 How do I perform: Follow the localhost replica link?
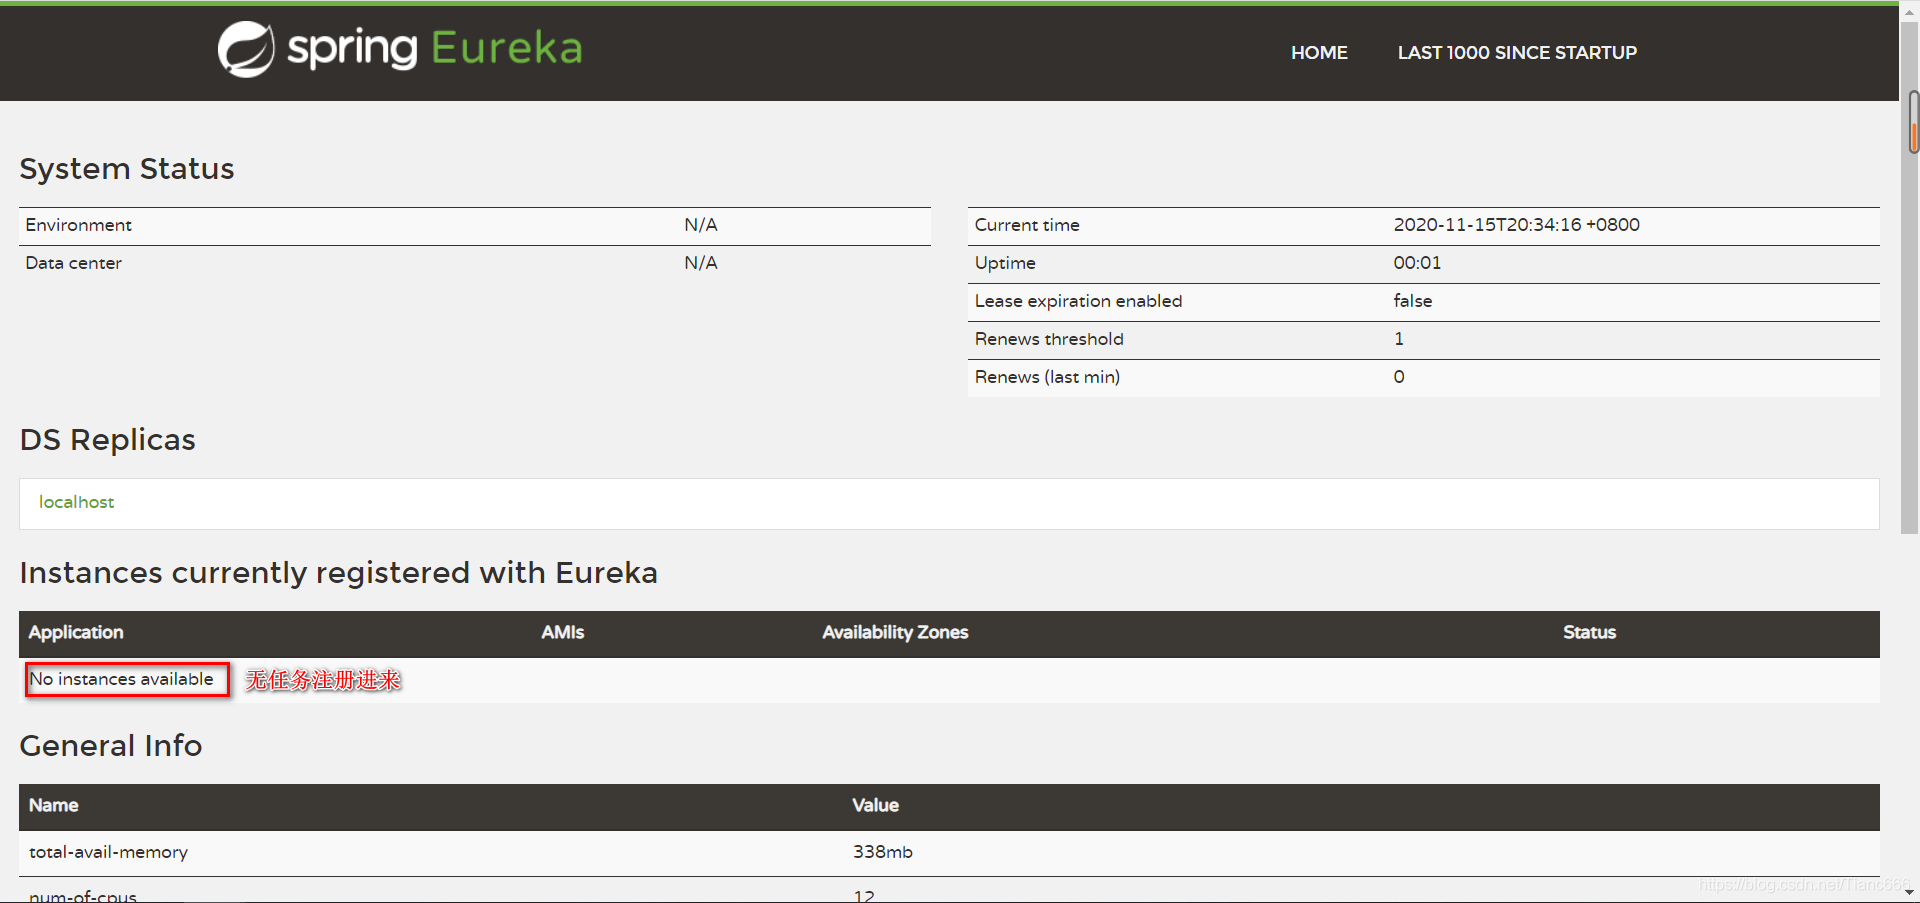[x=76, y=502]
